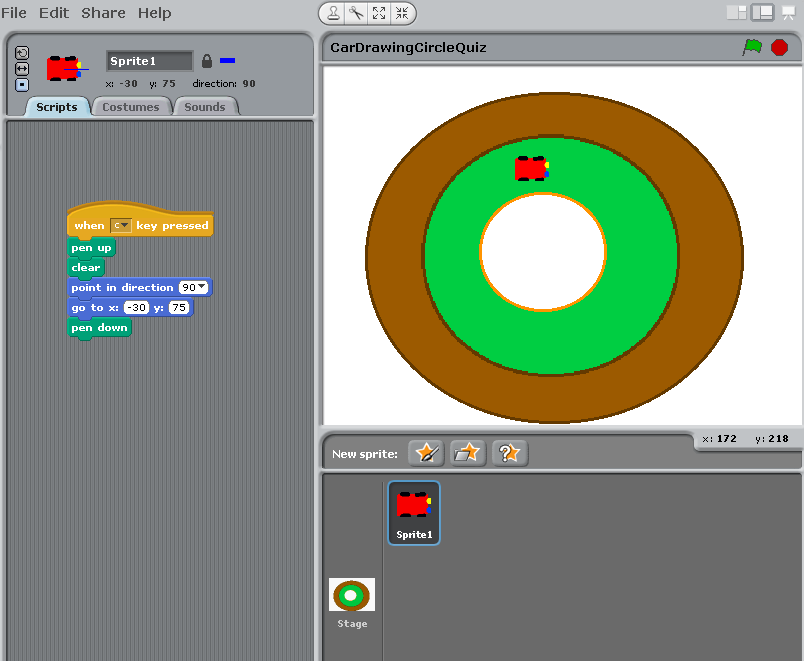Click the red car sprite on stage
The width and height of the screenshot is (804, 661).
tap(532, 168)
